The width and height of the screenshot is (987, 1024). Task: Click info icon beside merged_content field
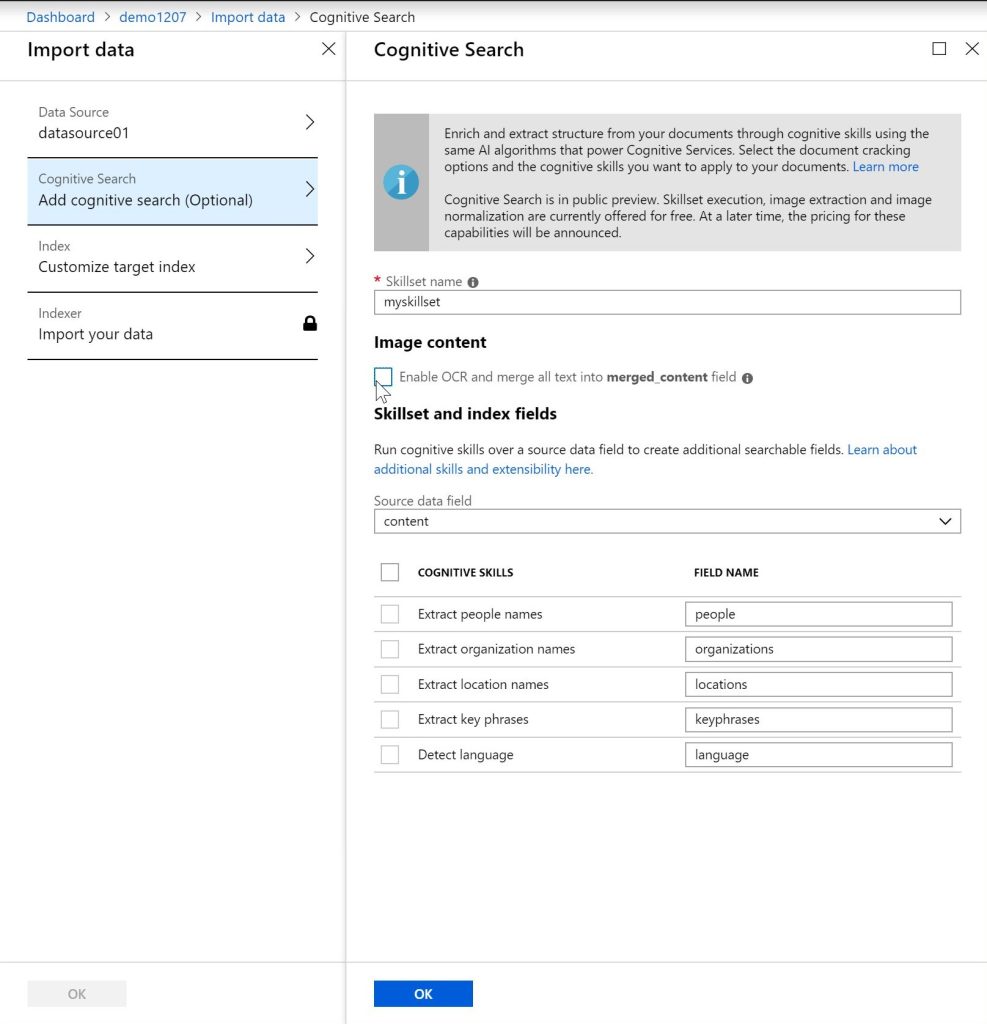tap(748, 378)
